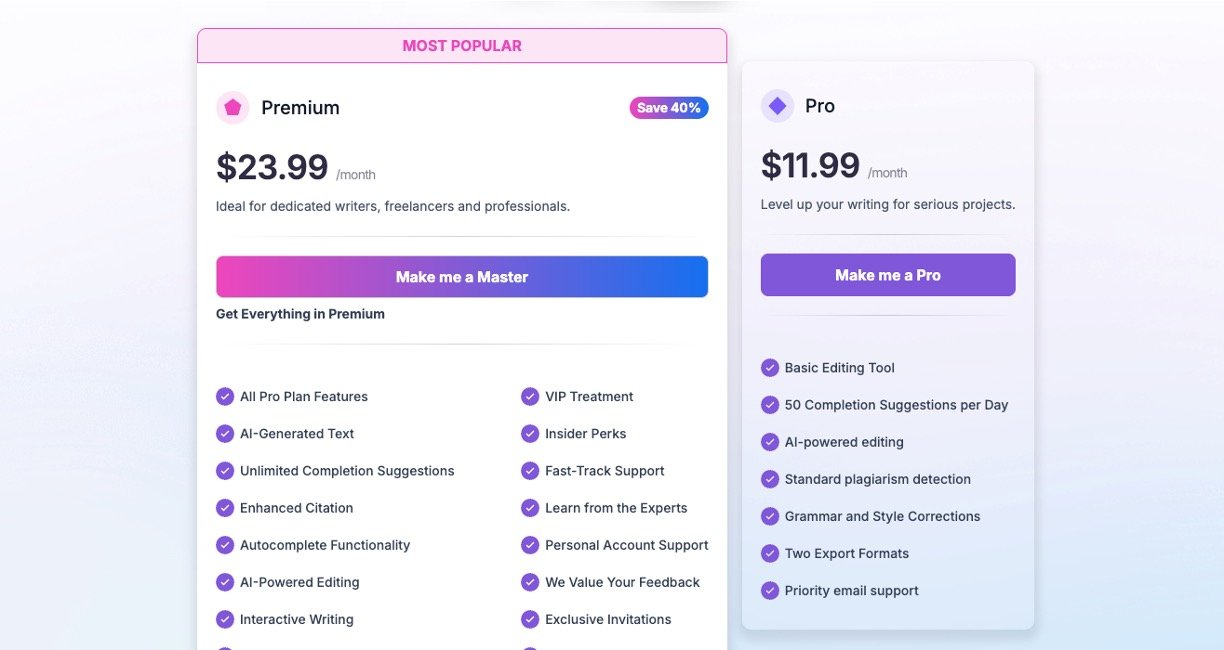
Task: Click checkmark icon beside Enhanced Citation
Action: point(225,508)
